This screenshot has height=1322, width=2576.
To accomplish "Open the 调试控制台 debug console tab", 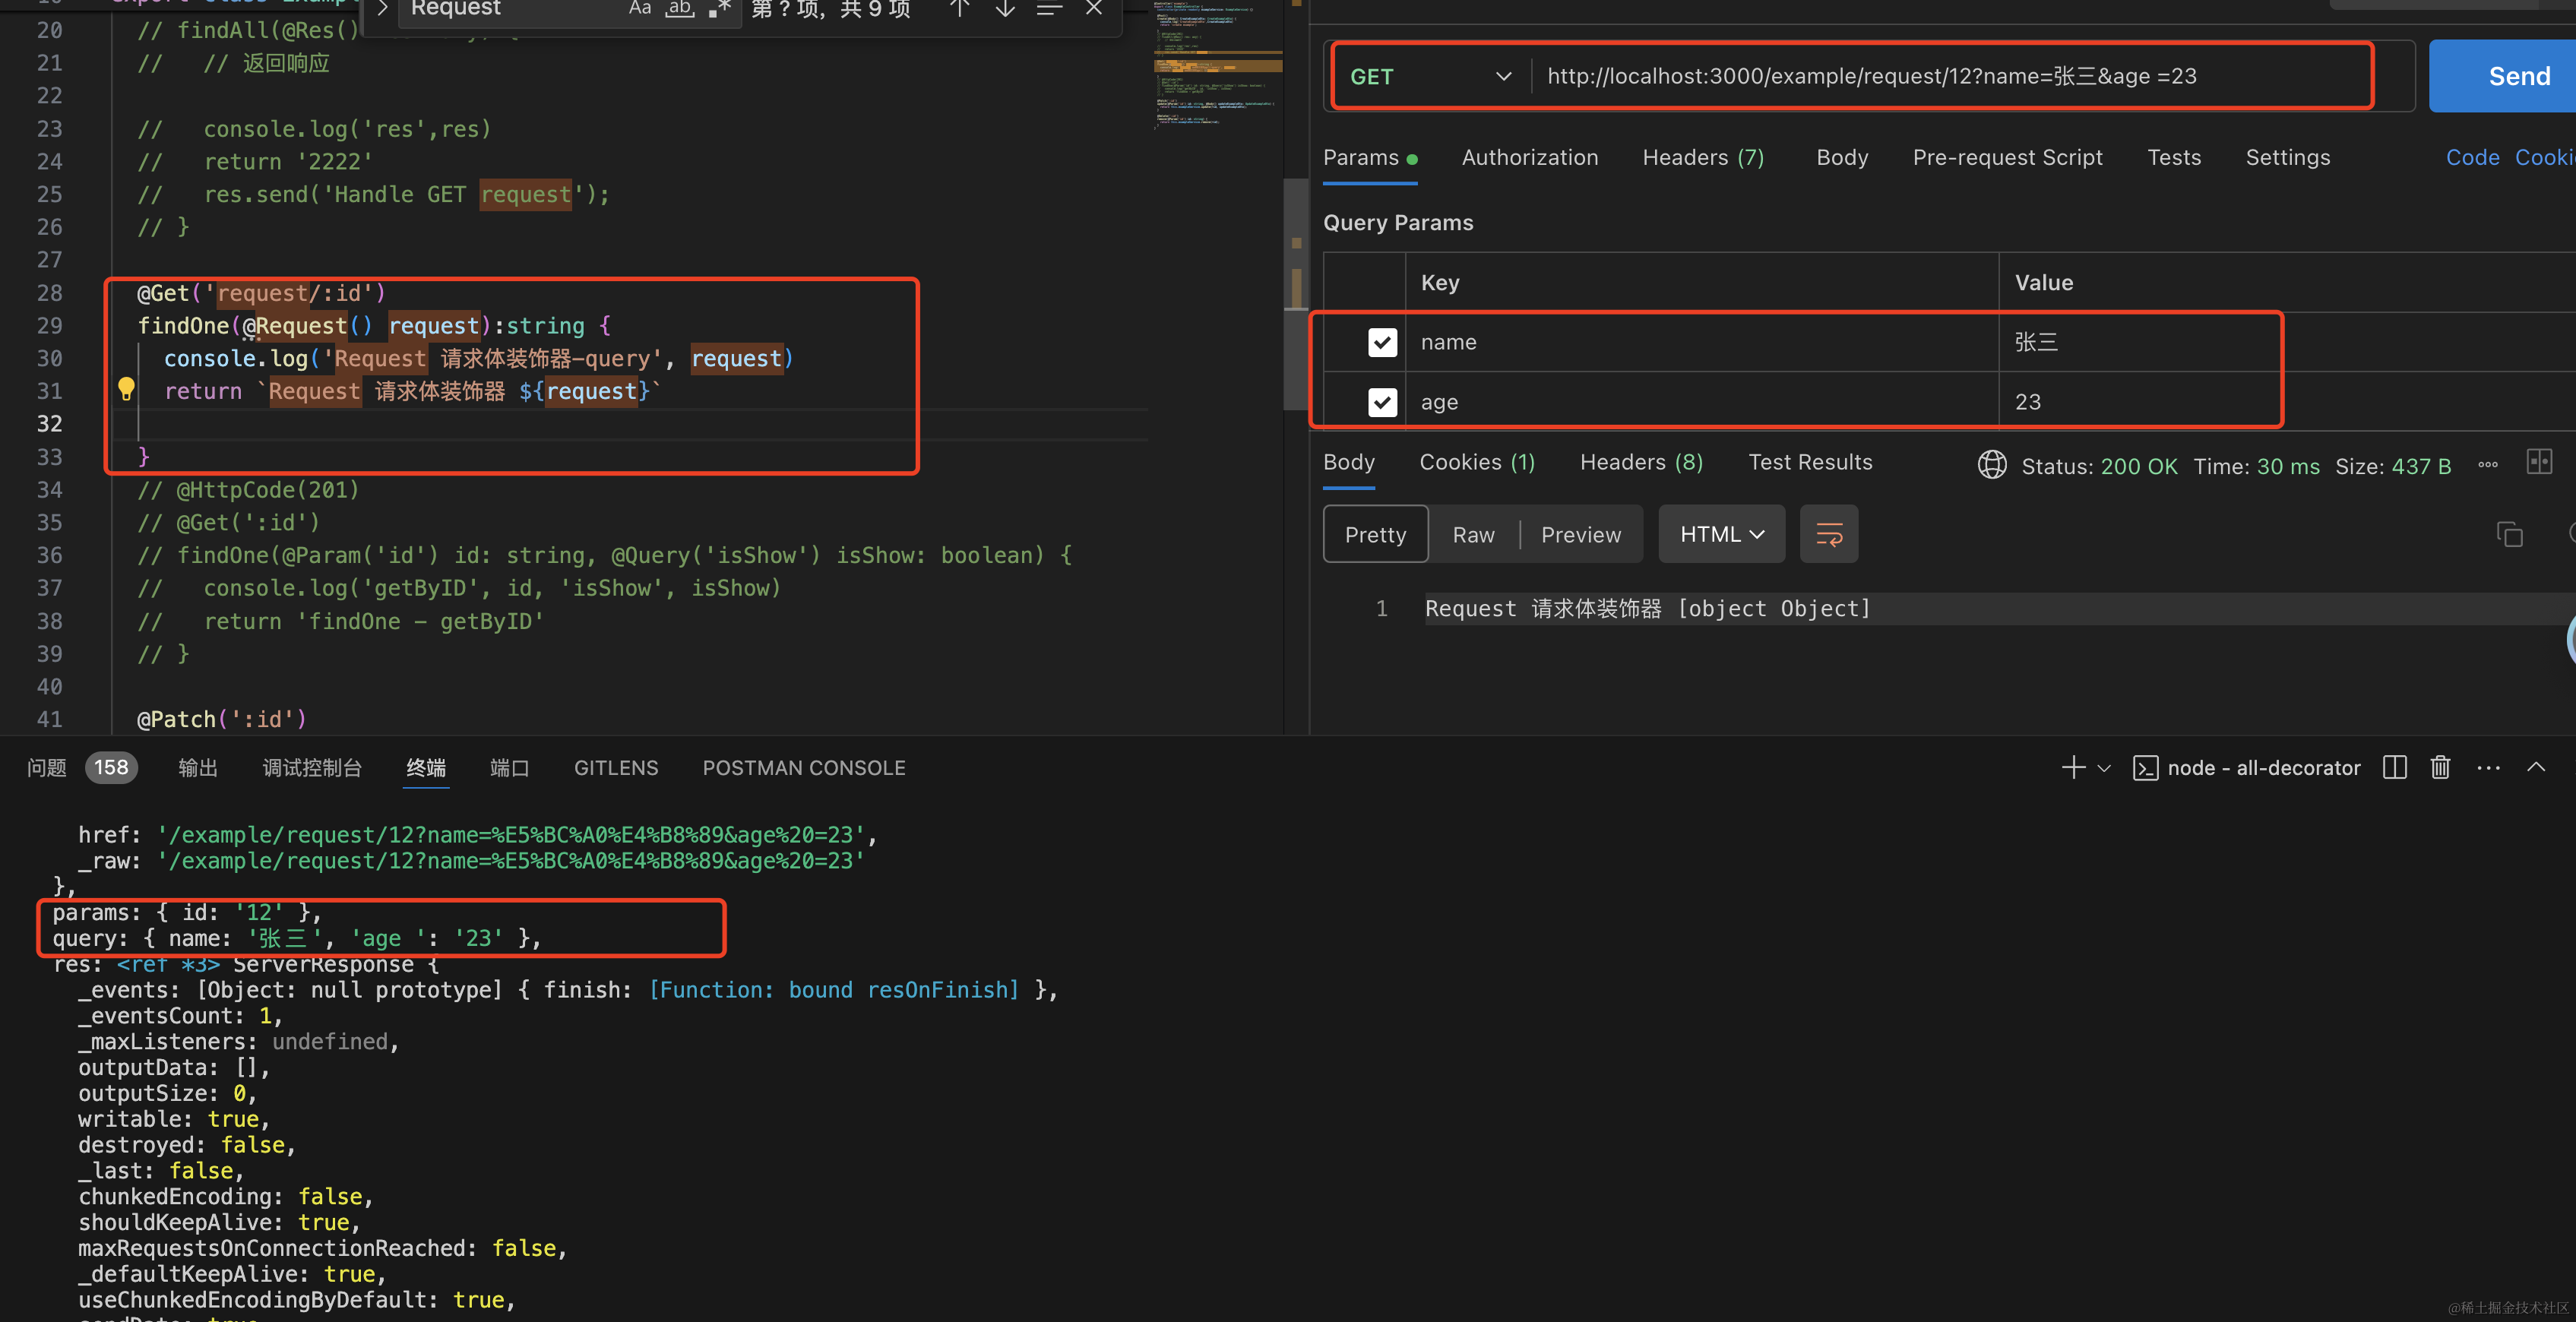I will 312,768.
